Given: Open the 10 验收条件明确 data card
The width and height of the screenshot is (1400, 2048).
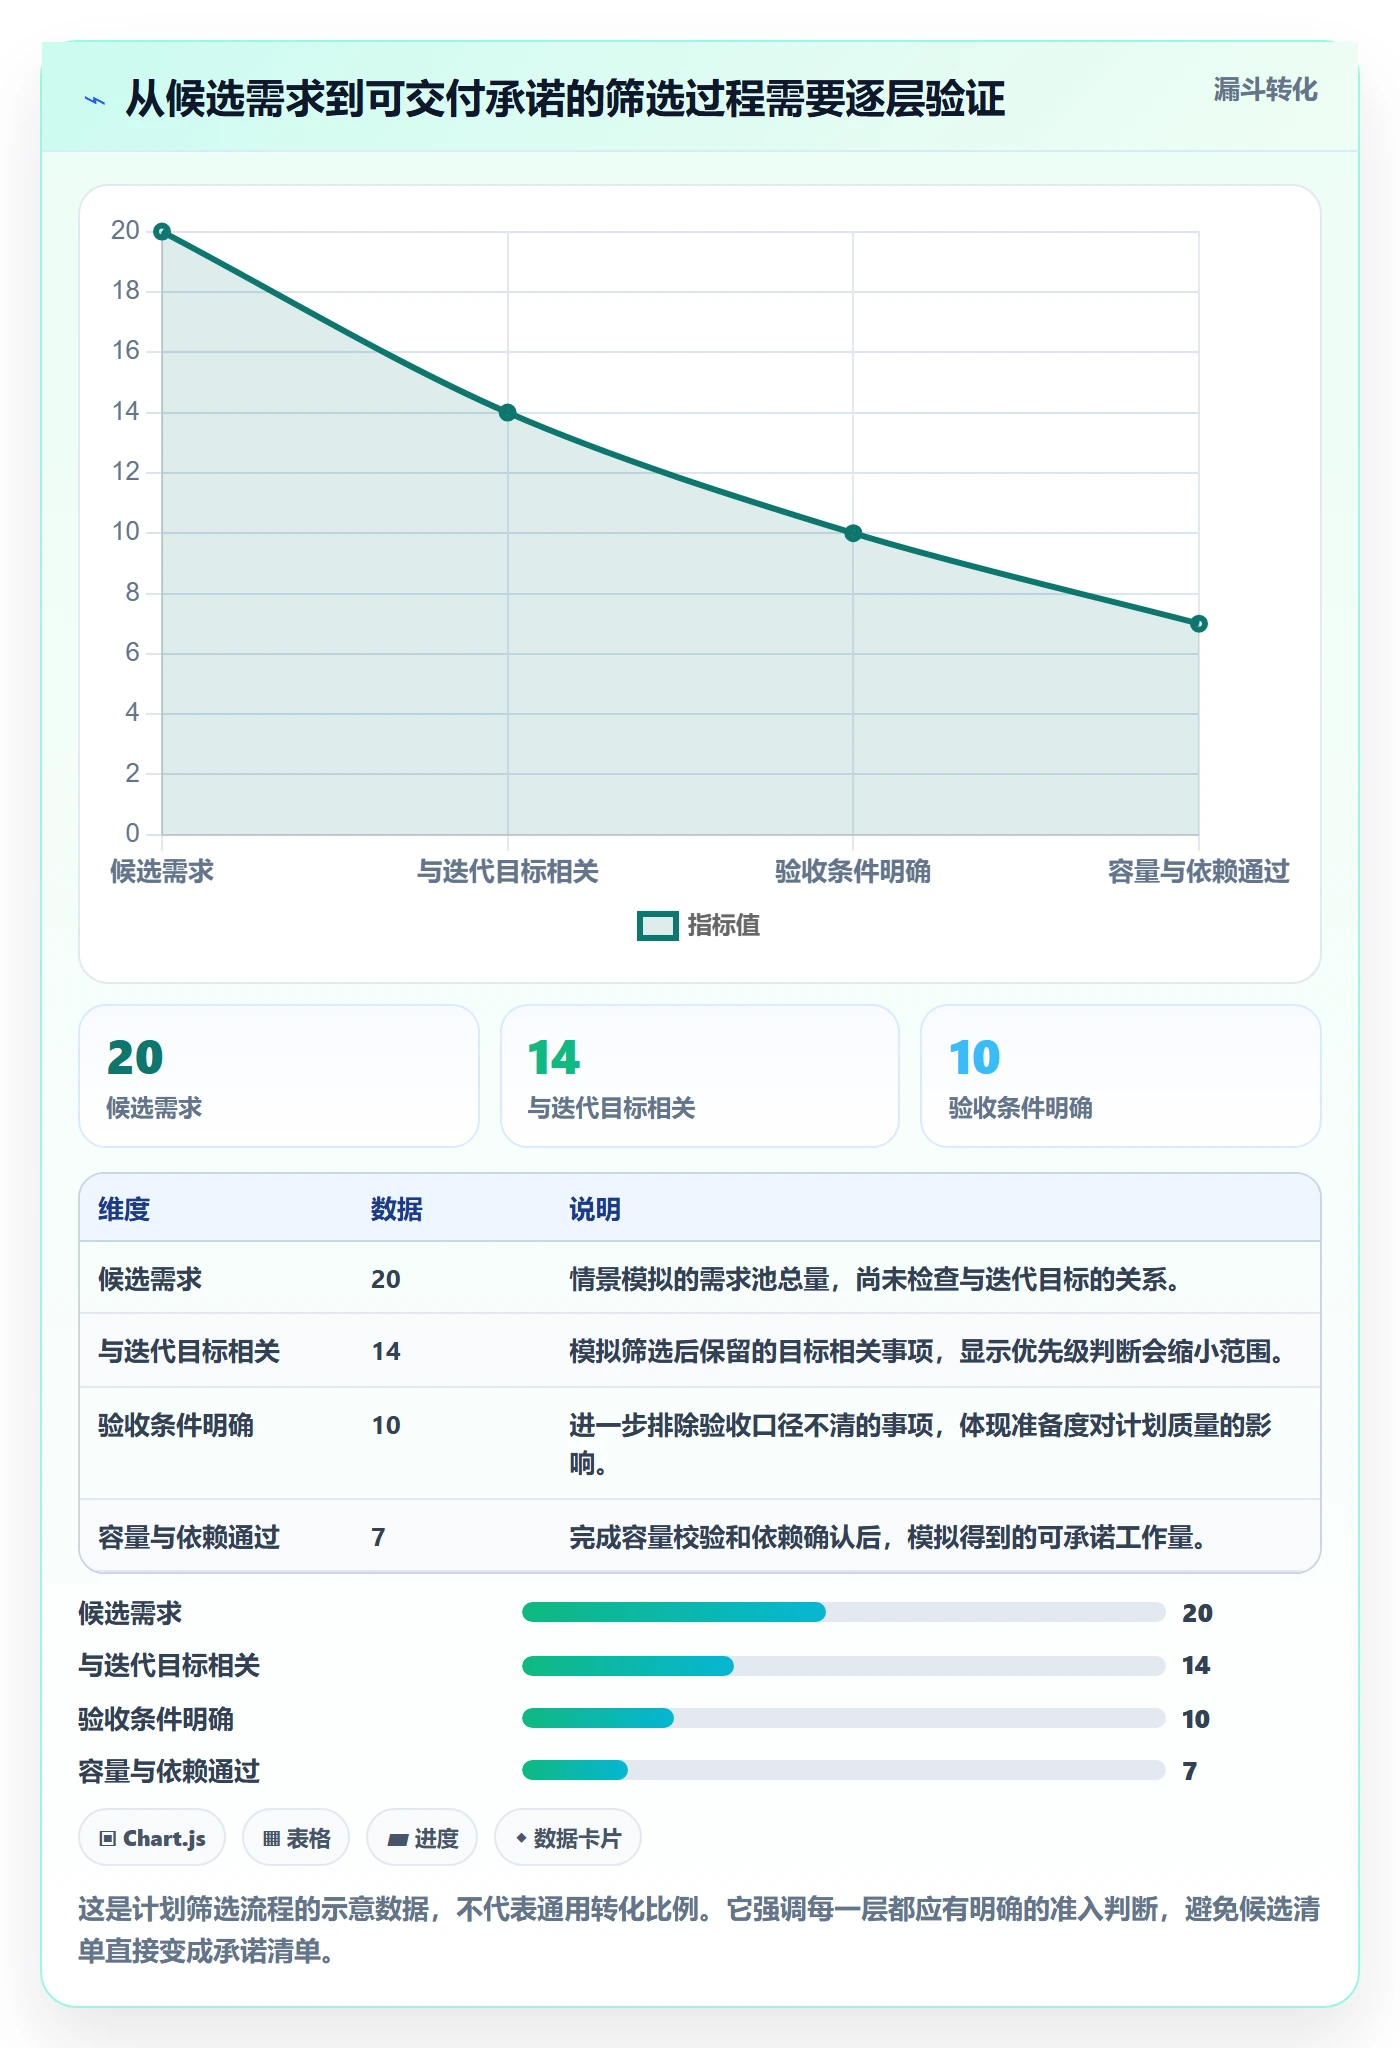Looking at the screenshot, I should 1121,1076.
